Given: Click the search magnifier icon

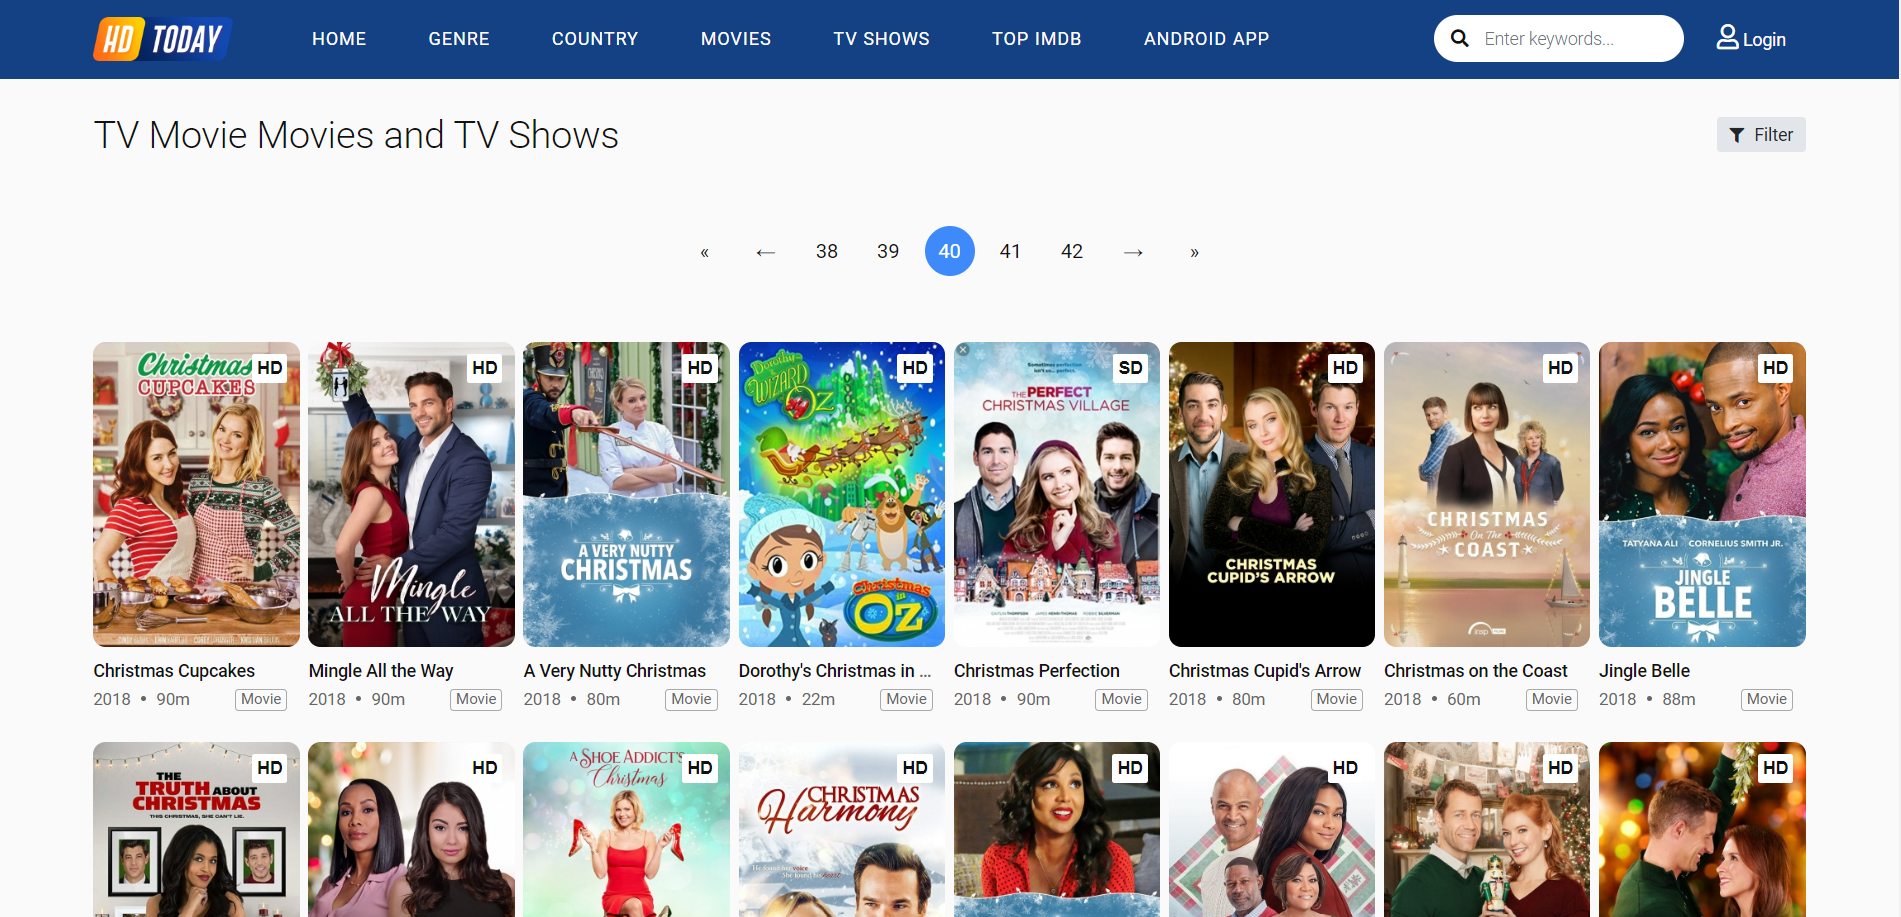Looking at the screenshot, I should [1459, 39].
